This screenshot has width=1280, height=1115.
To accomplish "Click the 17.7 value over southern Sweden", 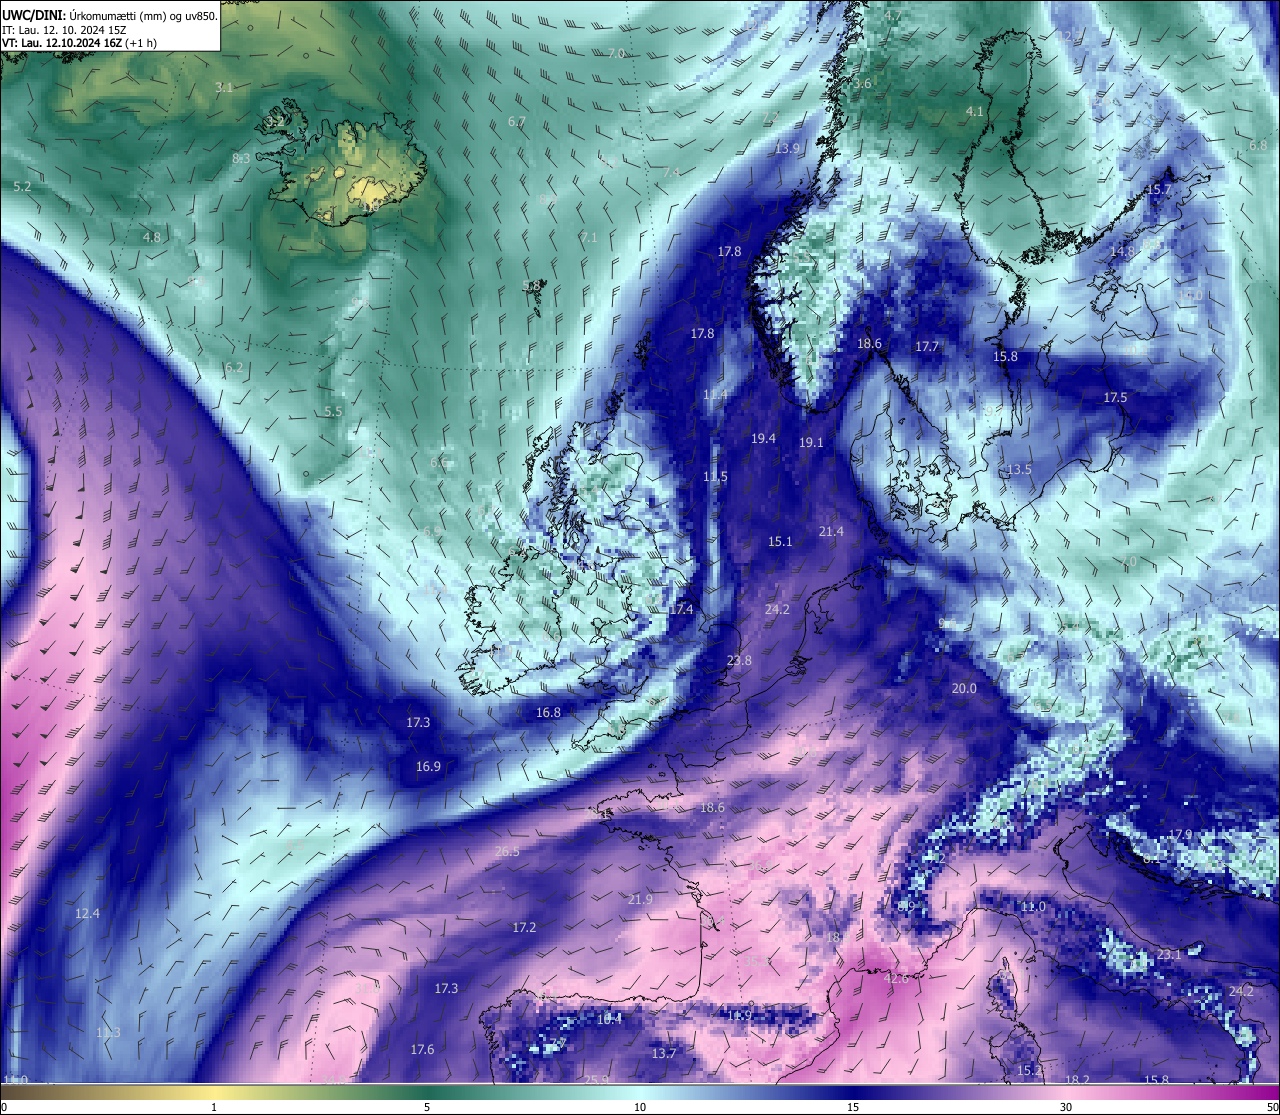I will click(x=927, y=347).
